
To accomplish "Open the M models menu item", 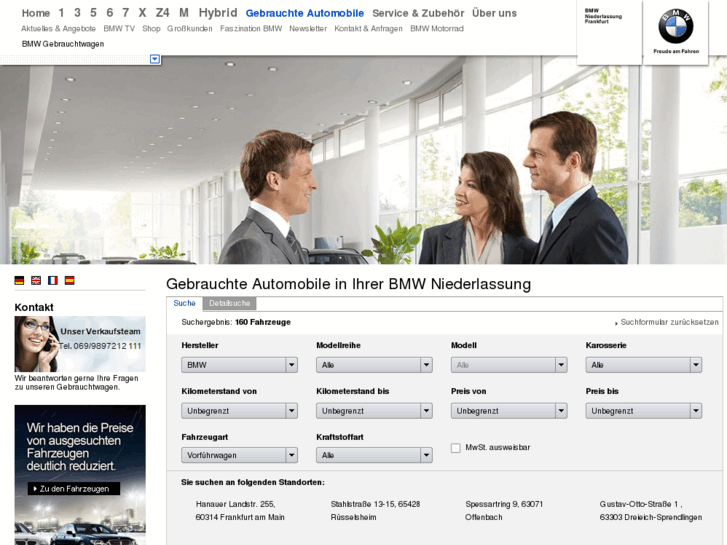I will [x=184, y=13].
